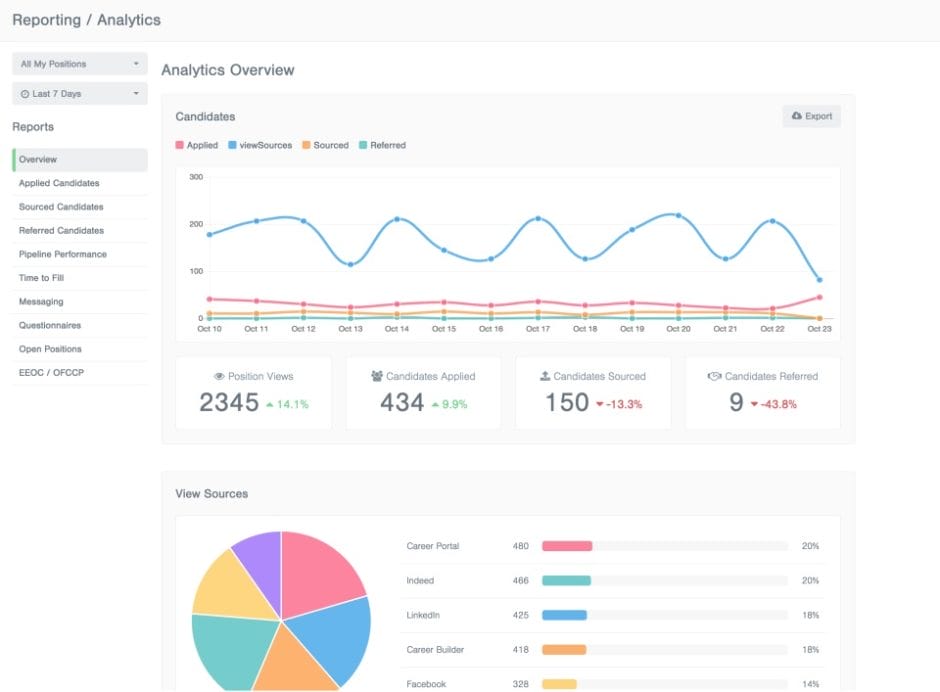
Task: Open the All My Positions dropdown
Action: [79, 63]
